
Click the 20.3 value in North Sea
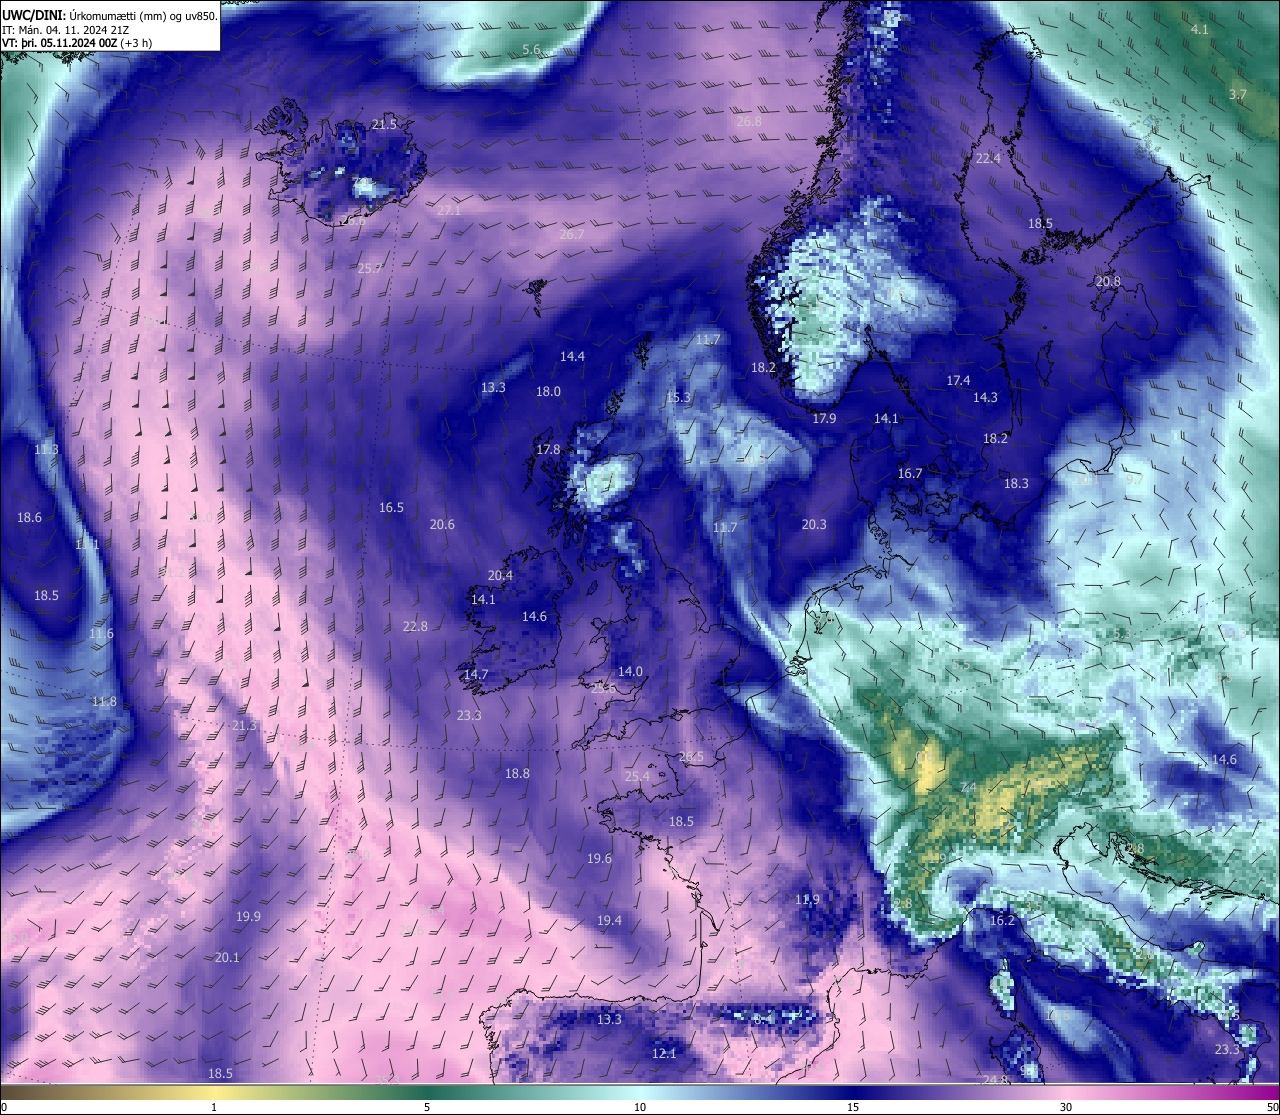814,524
